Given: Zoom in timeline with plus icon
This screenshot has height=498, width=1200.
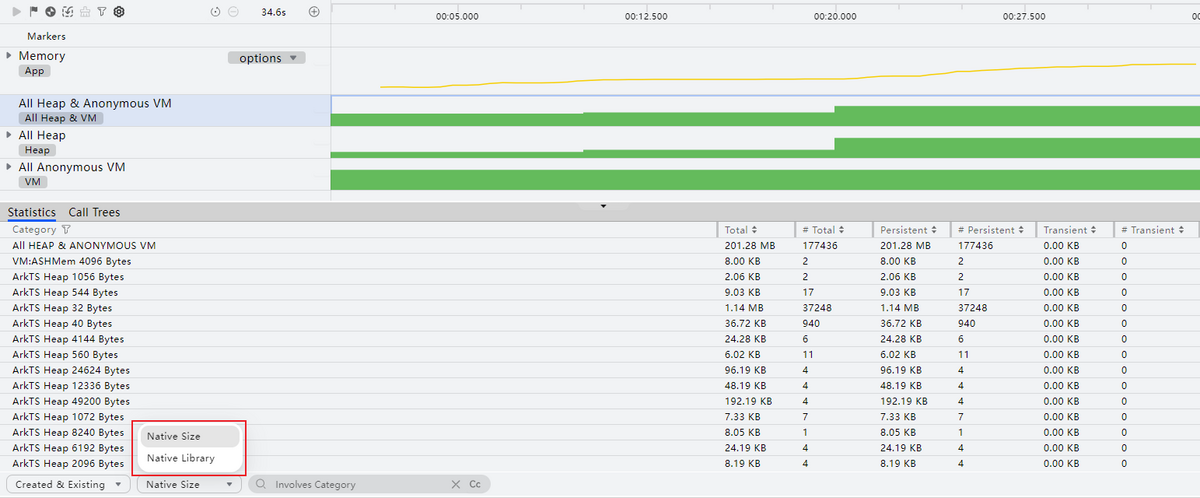Looking at the screenshot, I should (x=314, y=12).
